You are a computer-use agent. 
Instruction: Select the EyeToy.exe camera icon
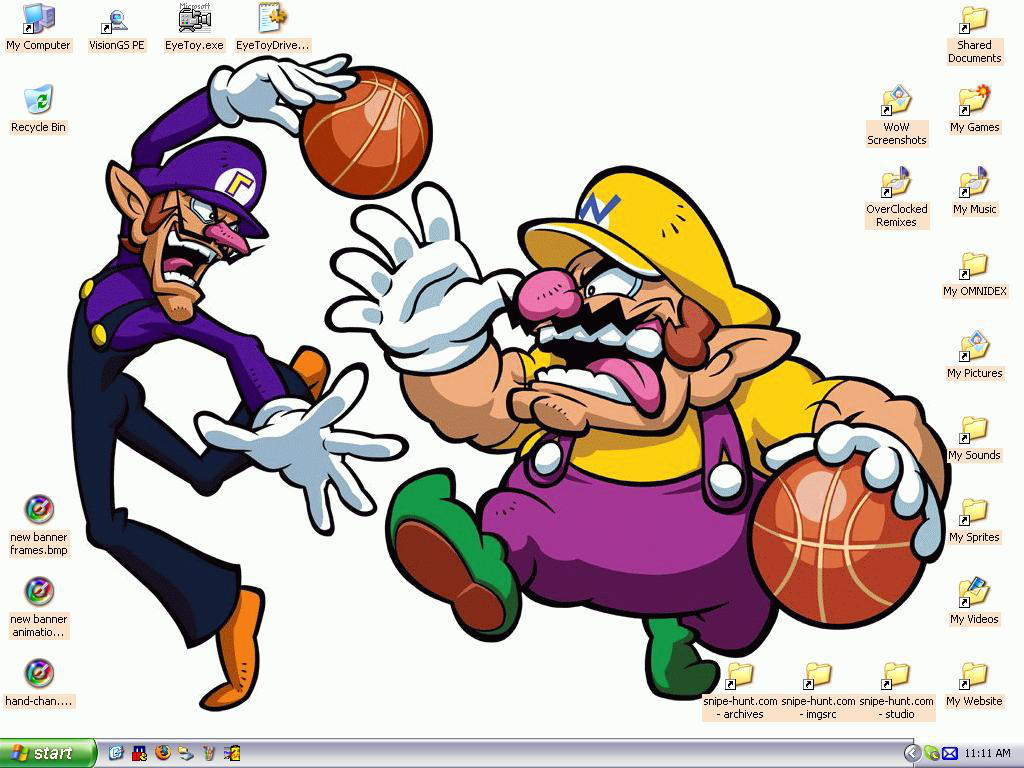194,19
